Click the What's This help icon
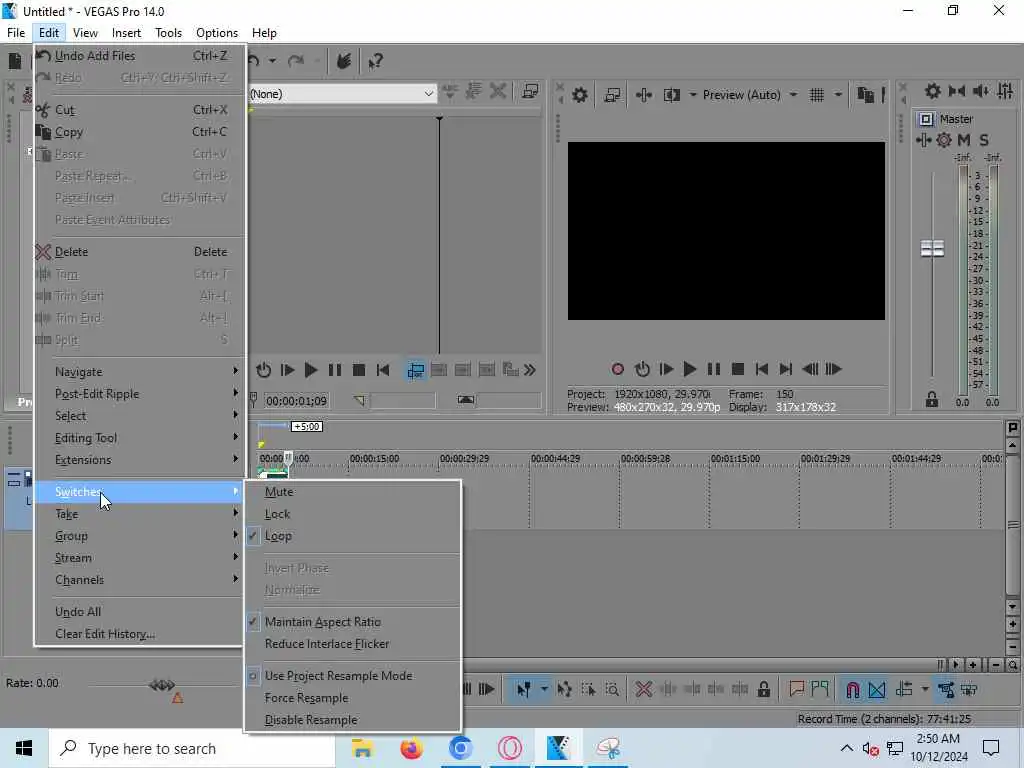The width and height of the screenshot is (1024, 768). pyautogui.click(x=376, y=61)
